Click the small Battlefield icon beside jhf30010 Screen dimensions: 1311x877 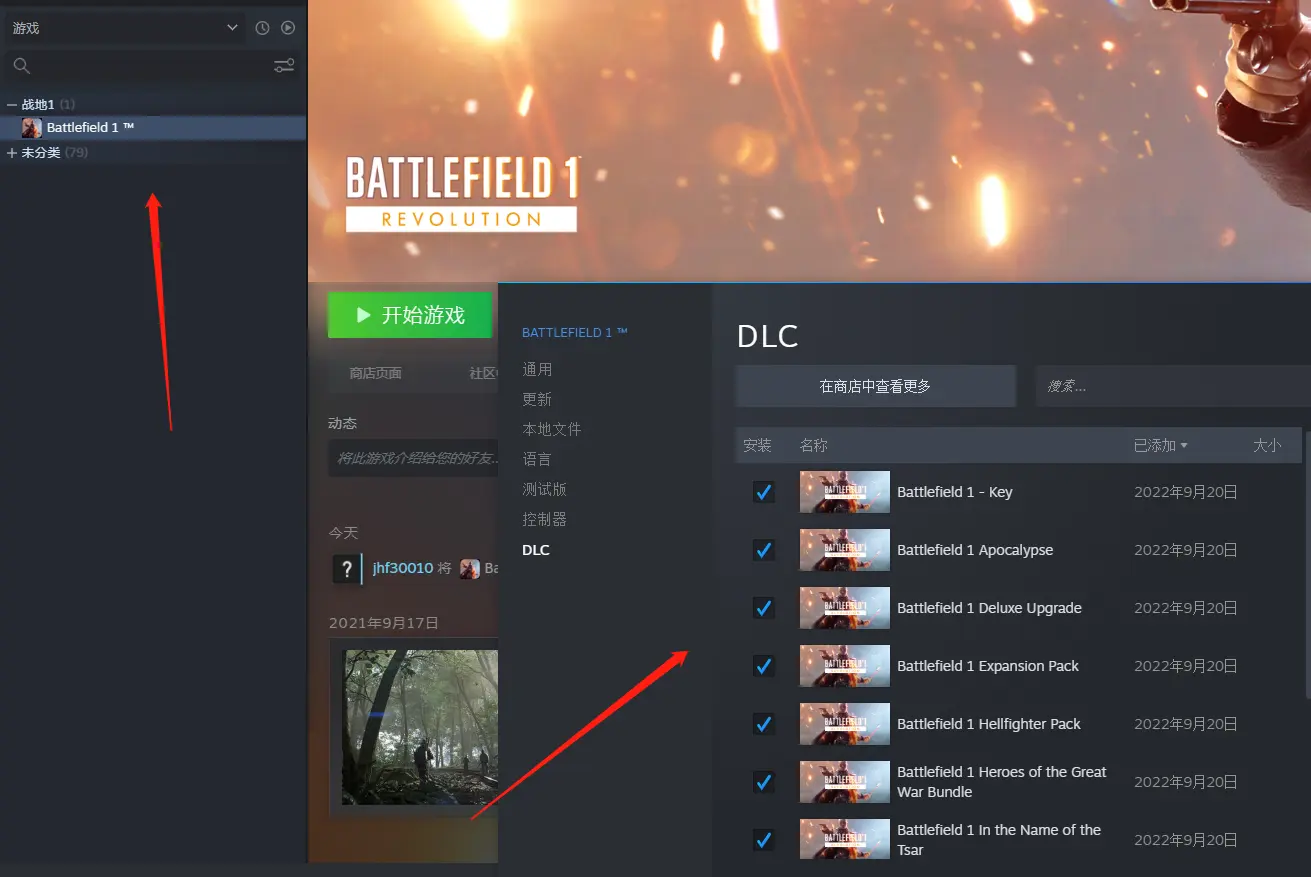pyautogui.click(x=470, y=569)
